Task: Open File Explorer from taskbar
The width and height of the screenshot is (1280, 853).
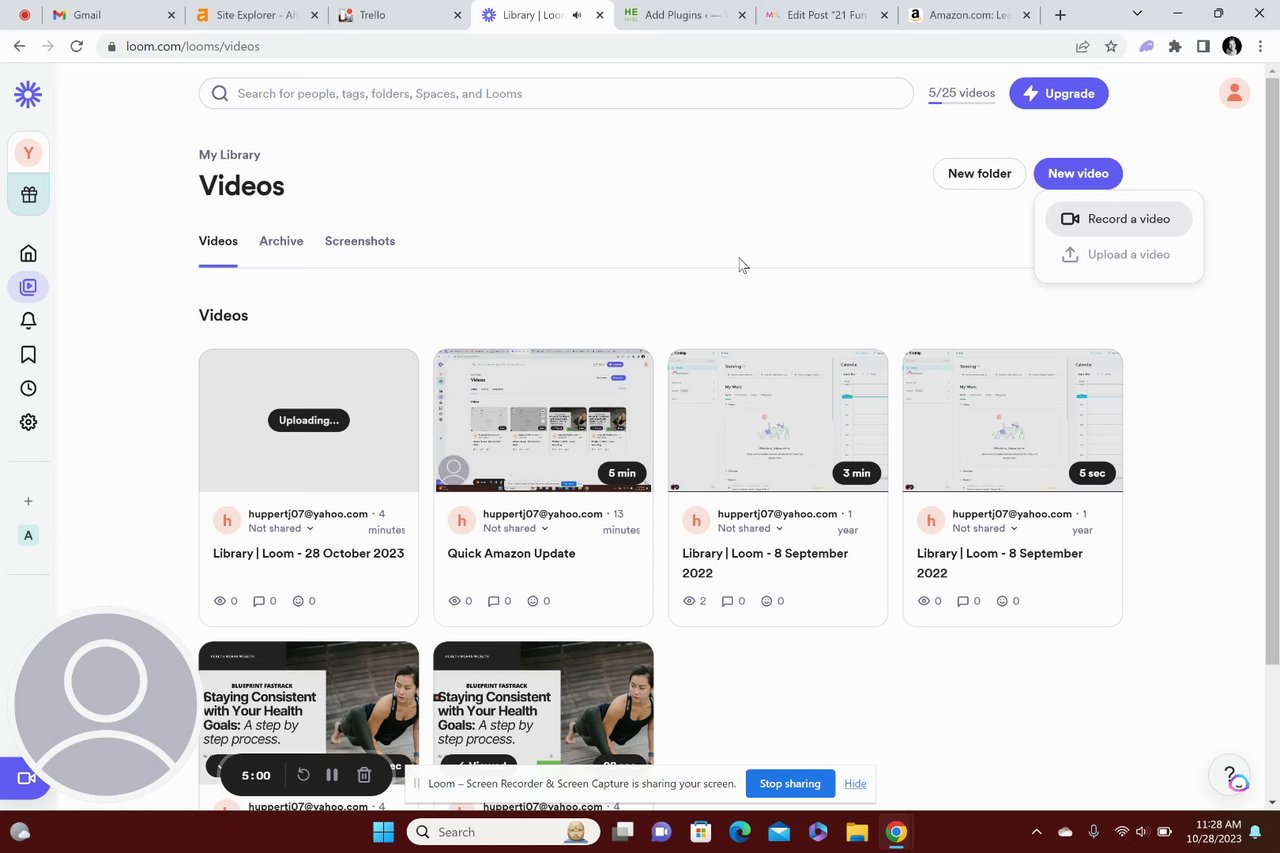Action: coord(857,832)
